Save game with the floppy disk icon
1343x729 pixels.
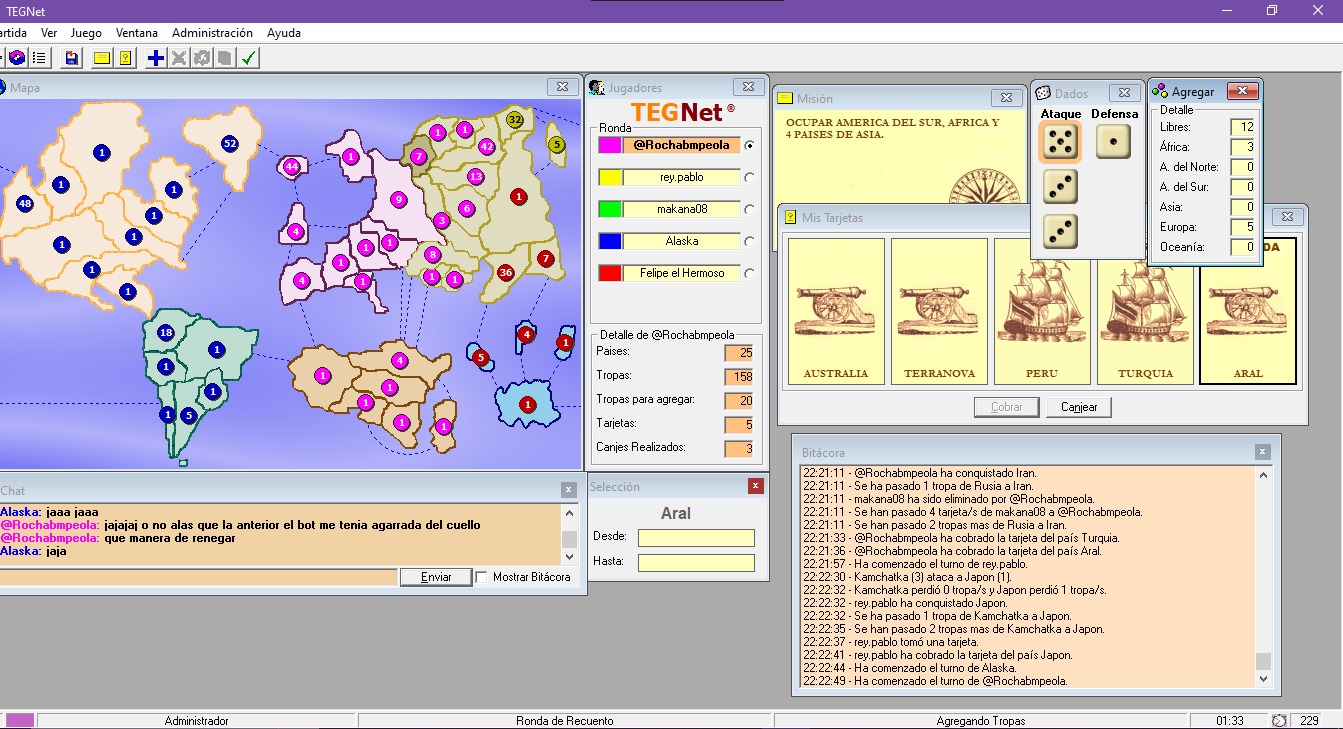[71, 58]
